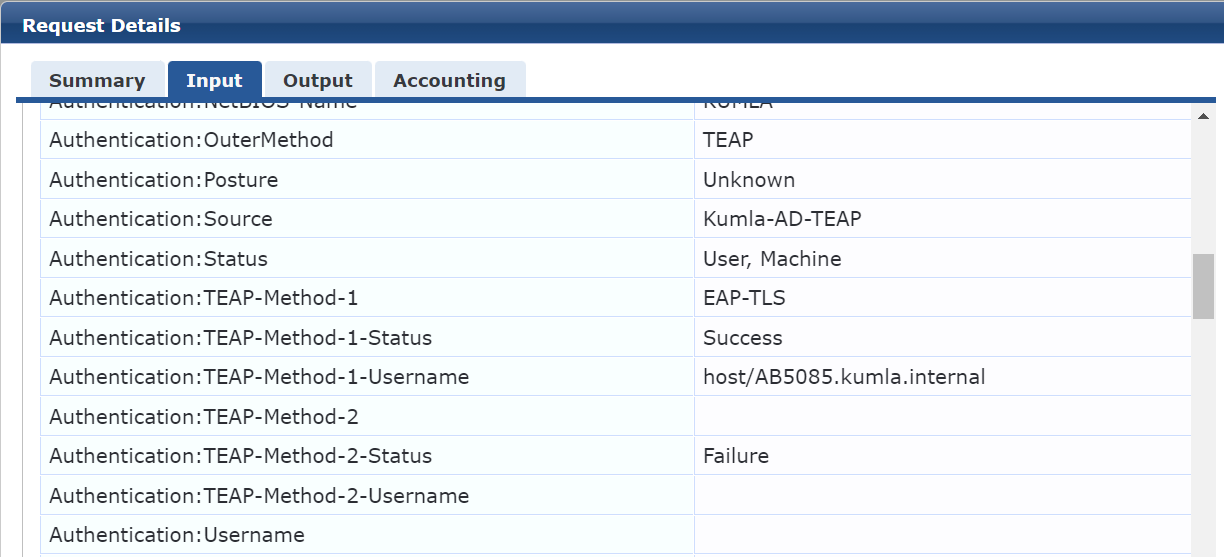Open the Accounting tab
Image resolution: width=1224 pixels, height=557 pixels.
click(x=449, y=80)
